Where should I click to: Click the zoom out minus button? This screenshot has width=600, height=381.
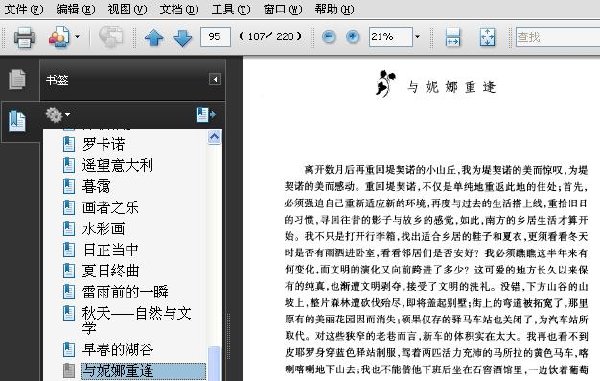(329, 37)
